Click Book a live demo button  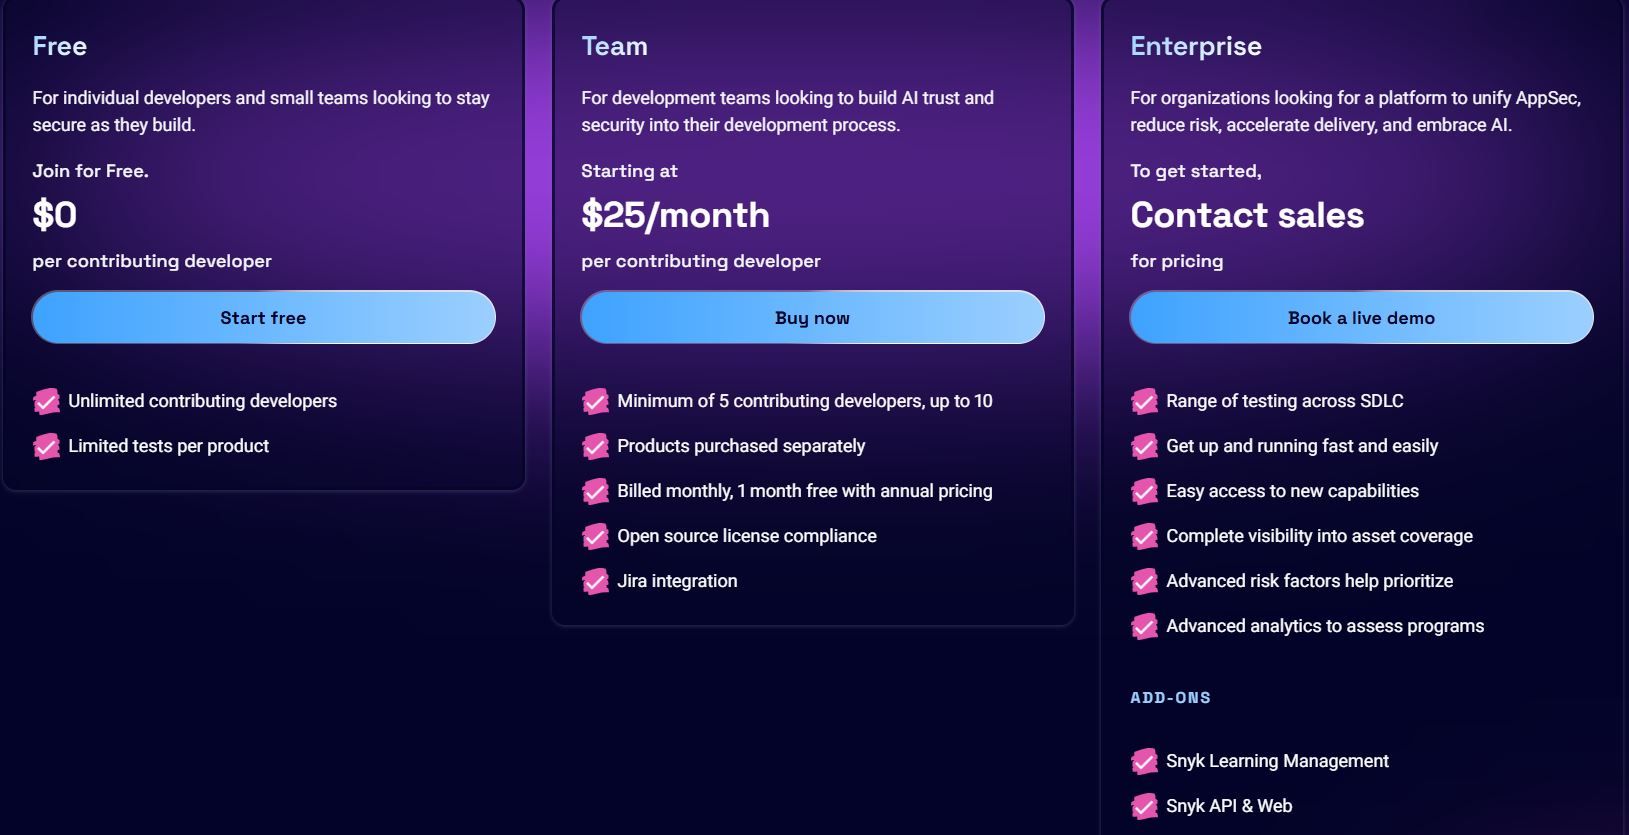(1361, 317)
